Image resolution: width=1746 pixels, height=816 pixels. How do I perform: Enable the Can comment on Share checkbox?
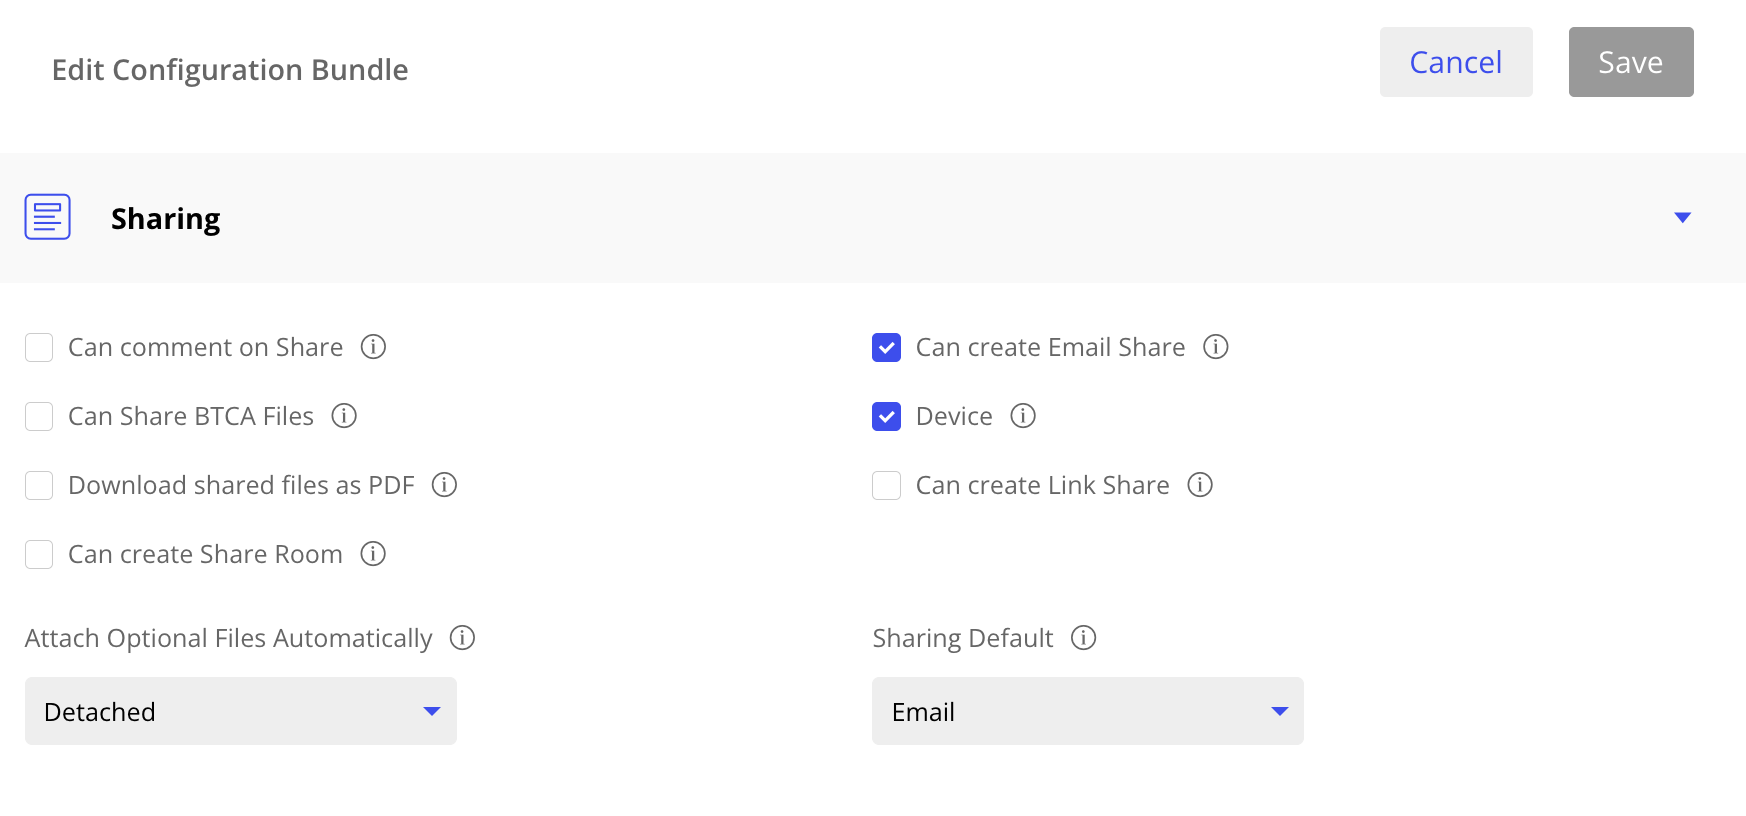point(39,348)
